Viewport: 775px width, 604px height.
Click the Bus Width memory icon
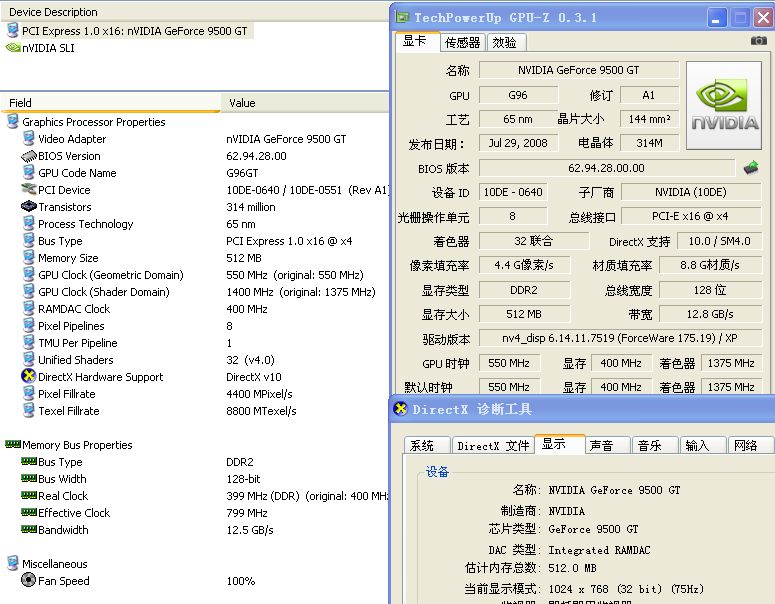[x=29, y=478]
